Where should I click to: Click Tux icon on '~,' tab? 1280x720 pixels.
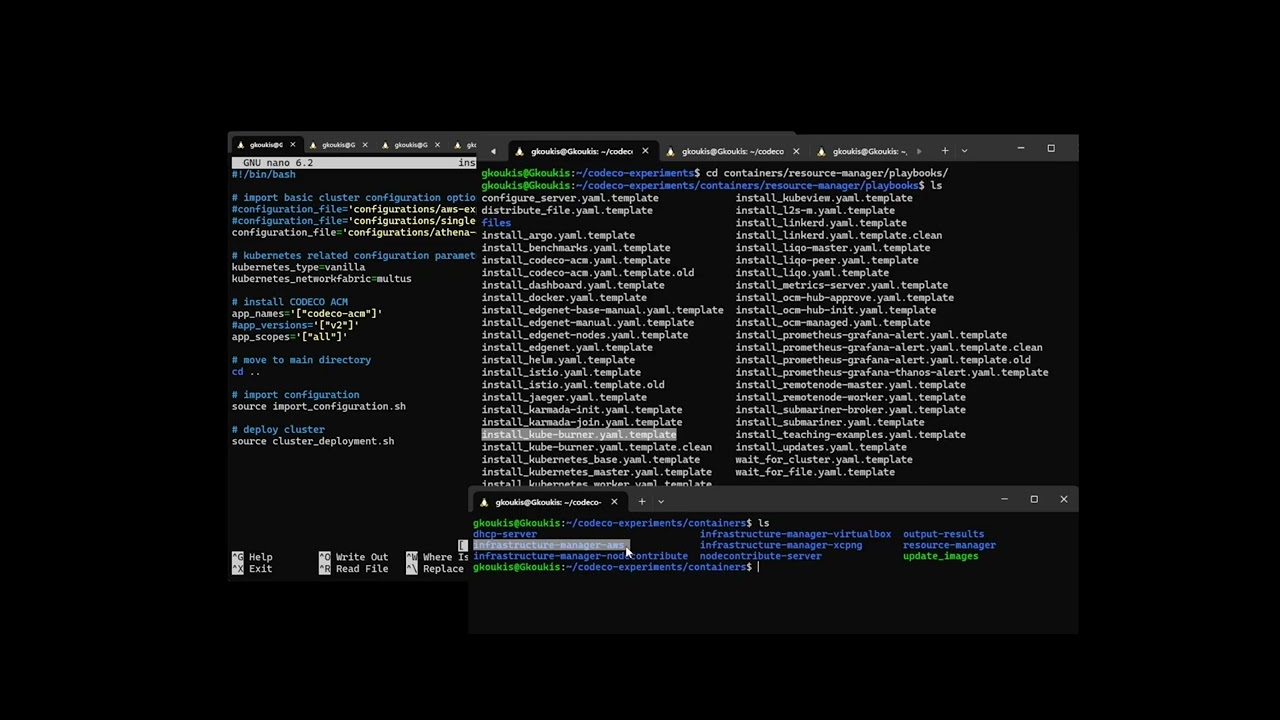pos(822,151)
